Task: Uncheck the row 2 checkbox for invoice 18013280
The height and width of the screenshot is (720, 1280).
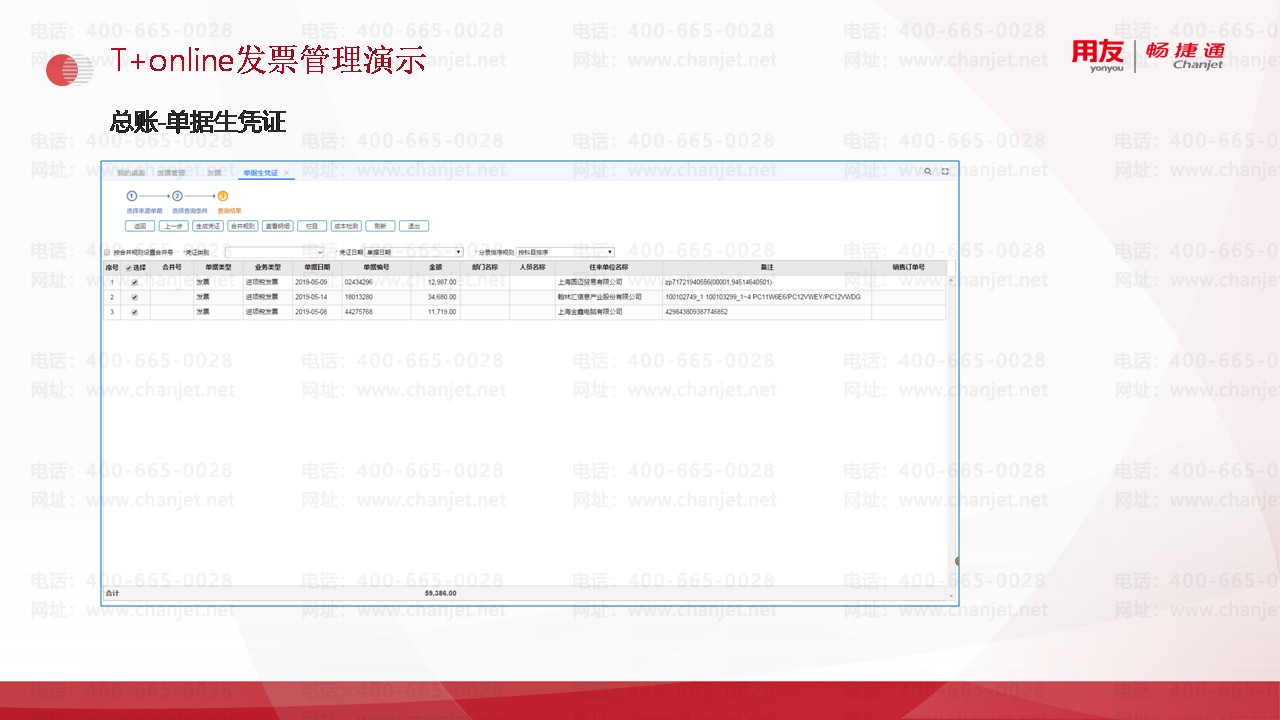Action: click(x=135, y=297)
